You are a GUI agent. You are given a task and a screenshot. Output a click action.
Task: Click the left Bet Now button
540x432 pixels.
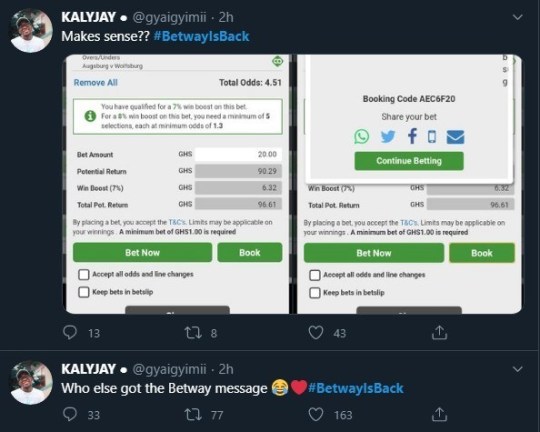coord(143,253)
